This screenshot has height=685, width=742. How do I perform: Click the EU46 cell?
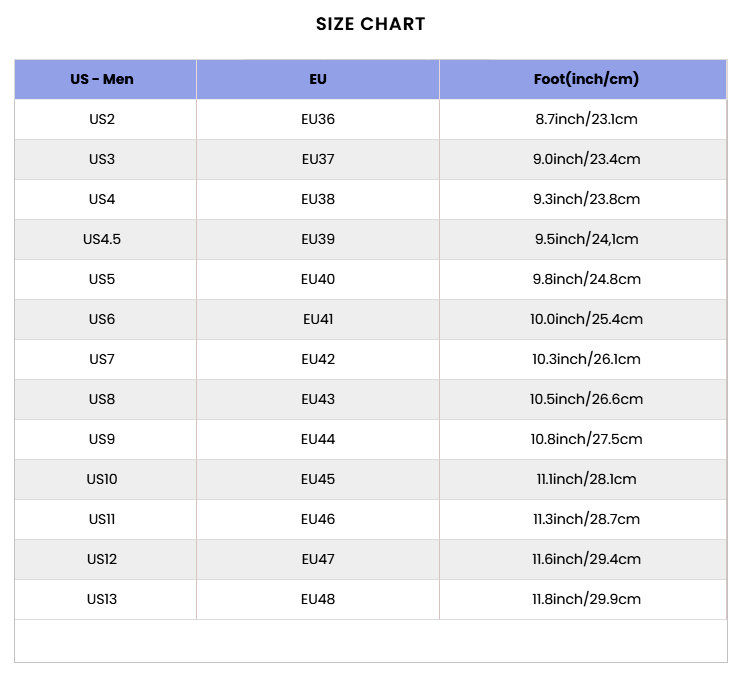(x=318, y=519)
